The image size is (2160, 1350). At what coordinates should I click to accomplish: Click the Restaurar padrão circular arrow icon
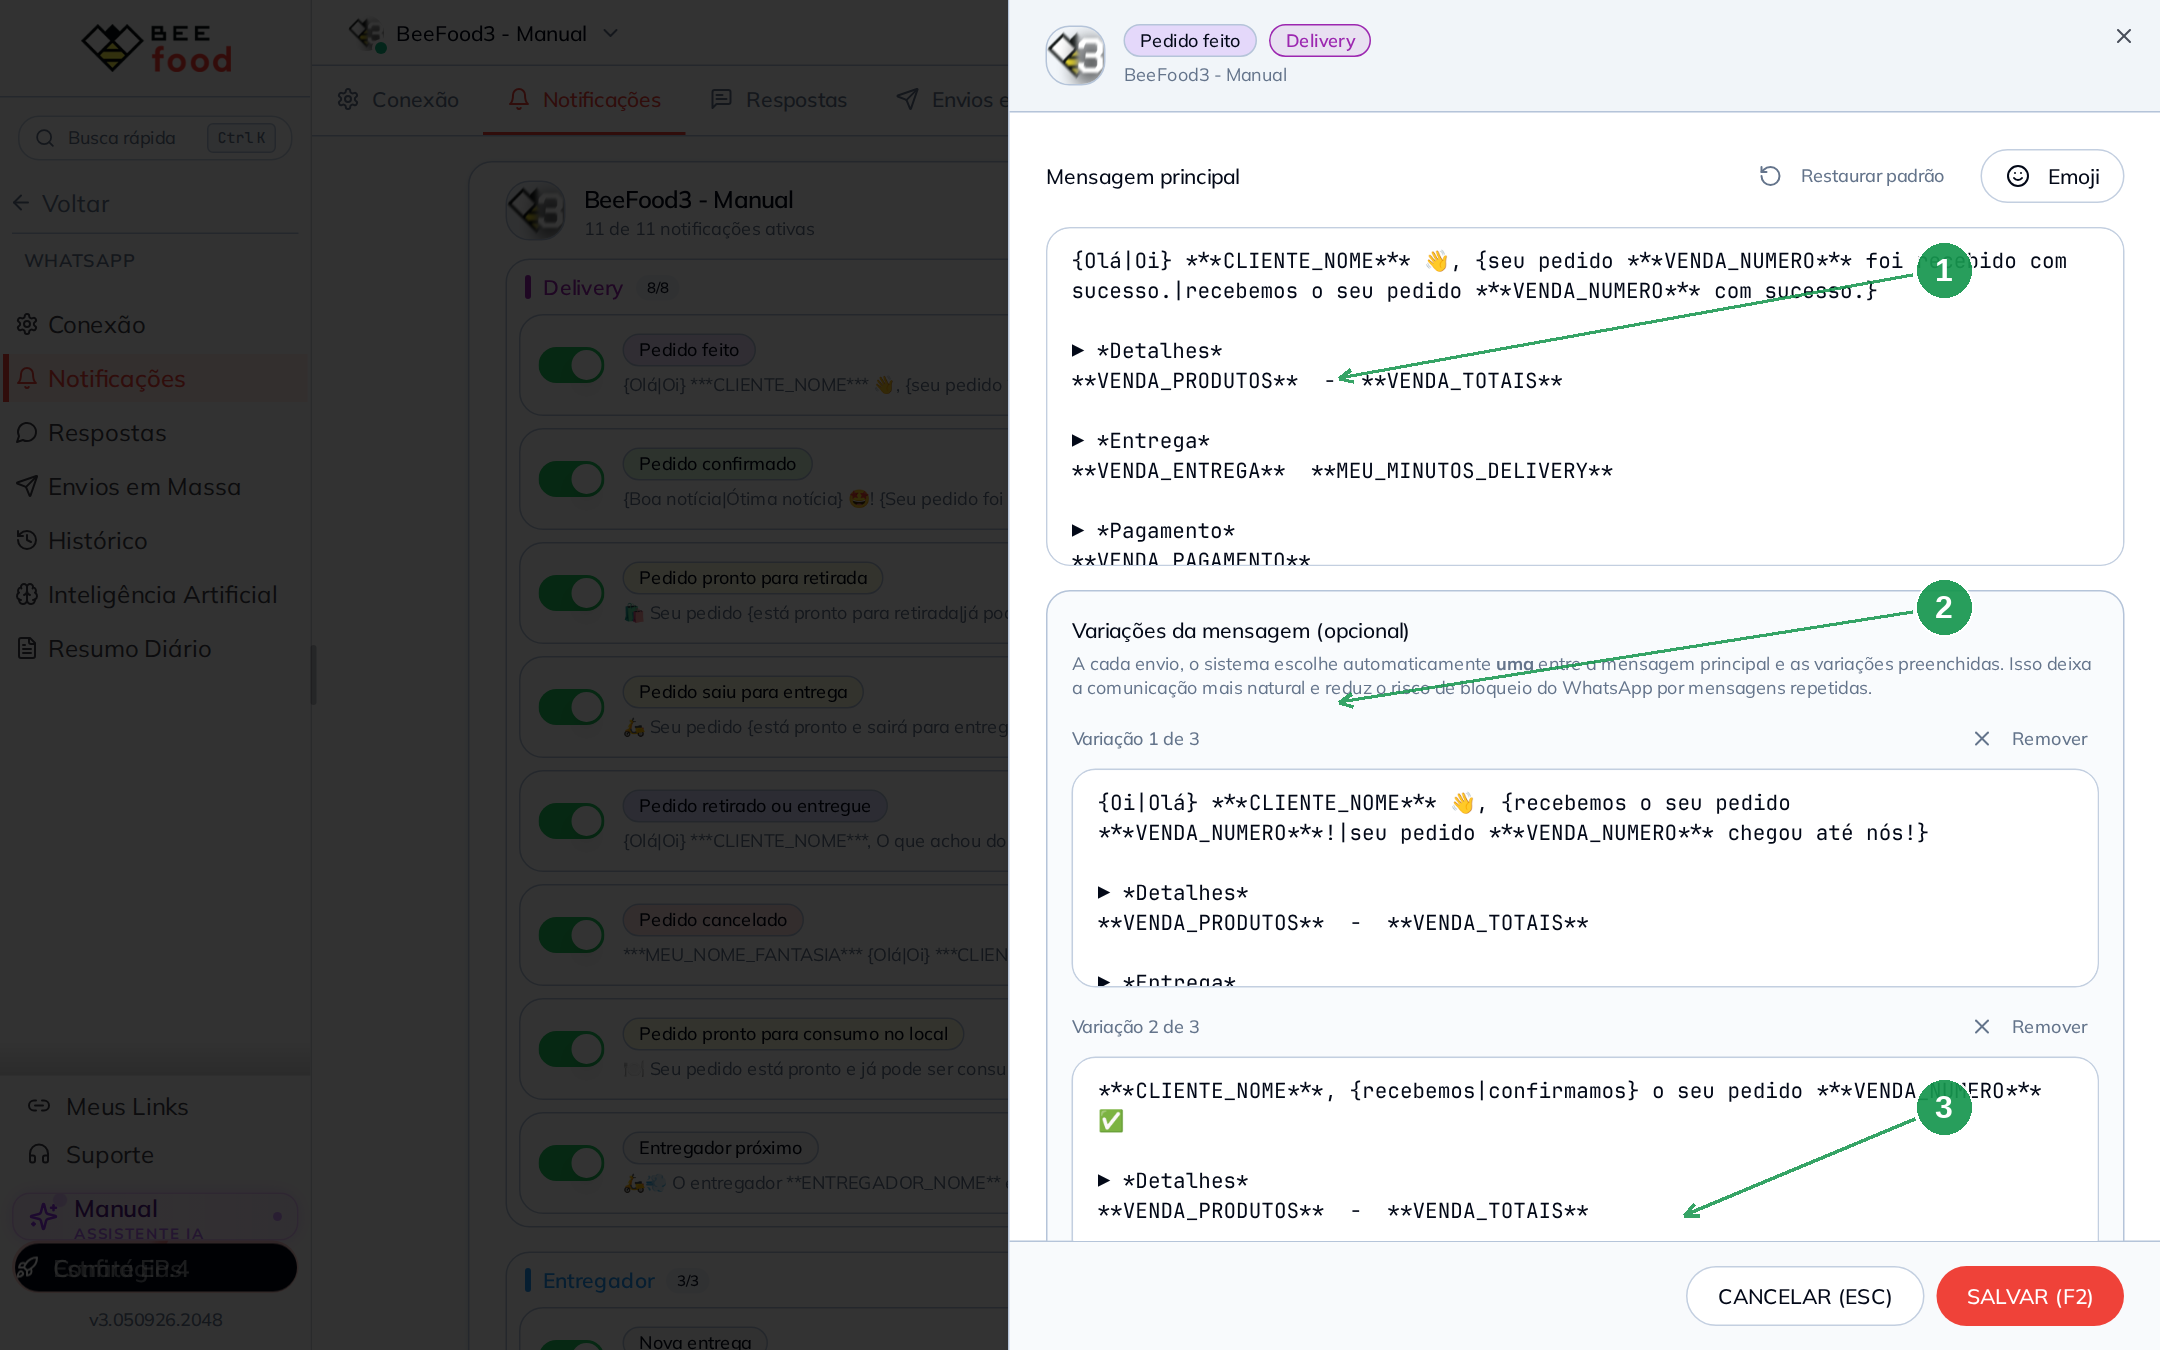pos(1770,176)
